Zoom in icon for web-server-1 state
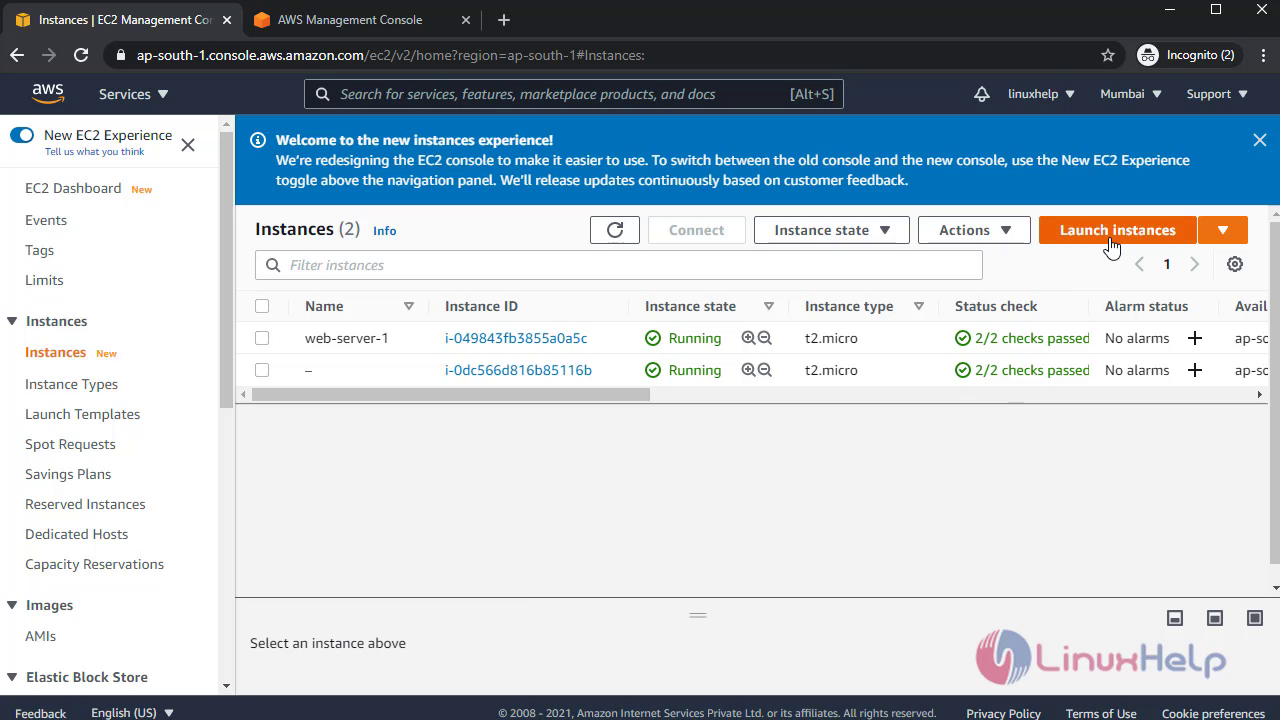The width and height of the screenshot is (1280, 720). [748, 338]
